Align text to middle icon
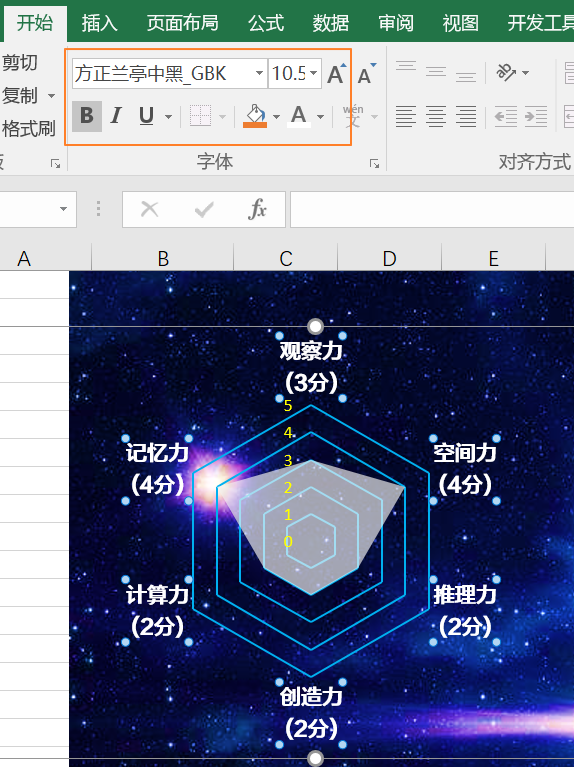574x767 pixels. pyautogui.click(x=436, y=71)
